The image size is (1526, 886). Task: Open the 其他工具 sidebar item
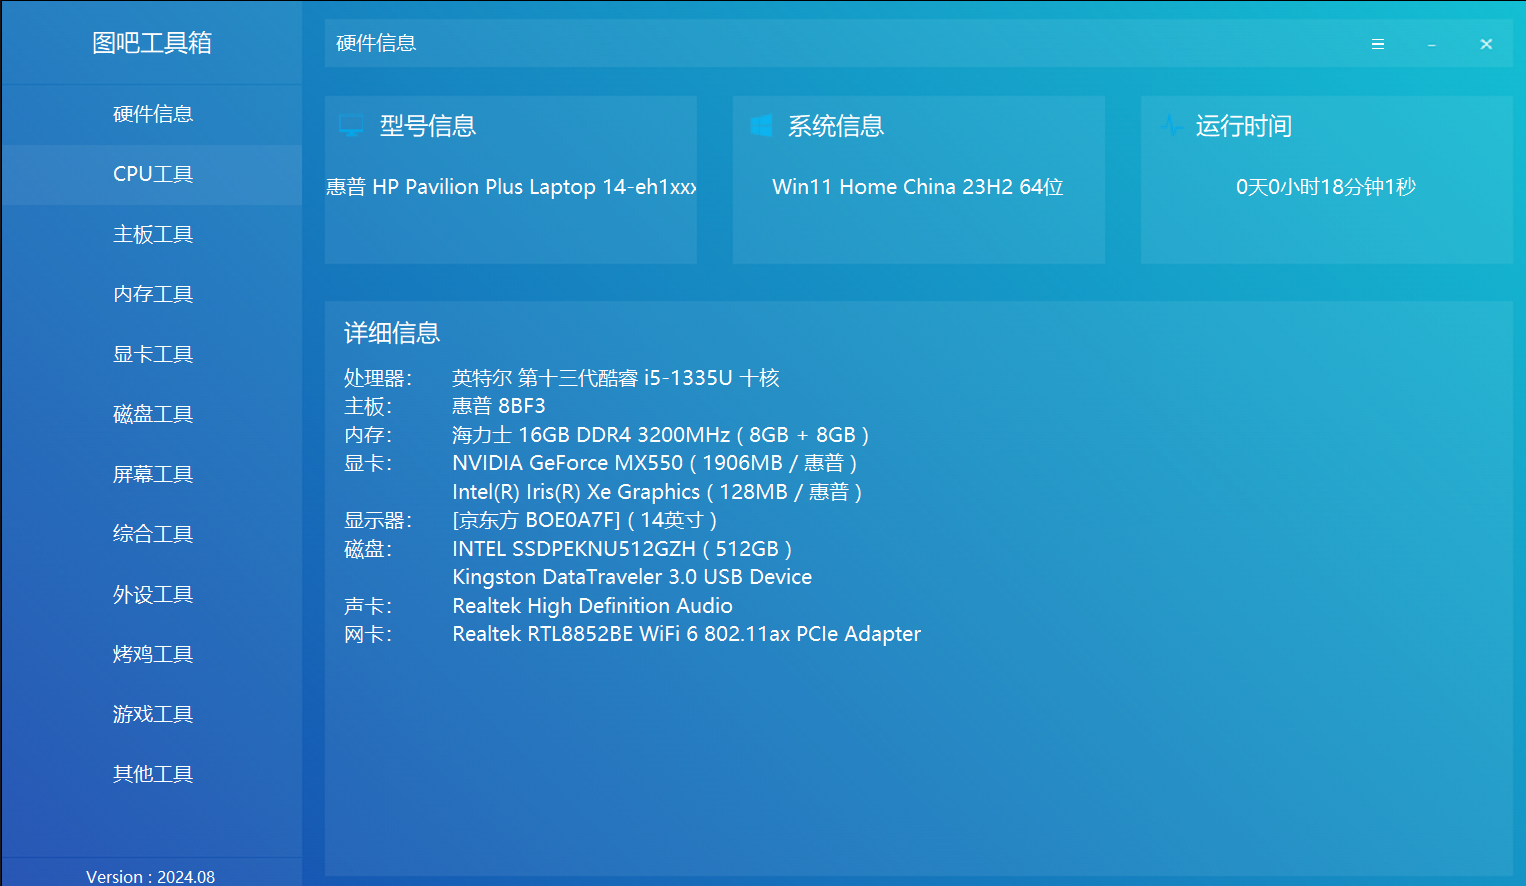[x=152, y=774]
